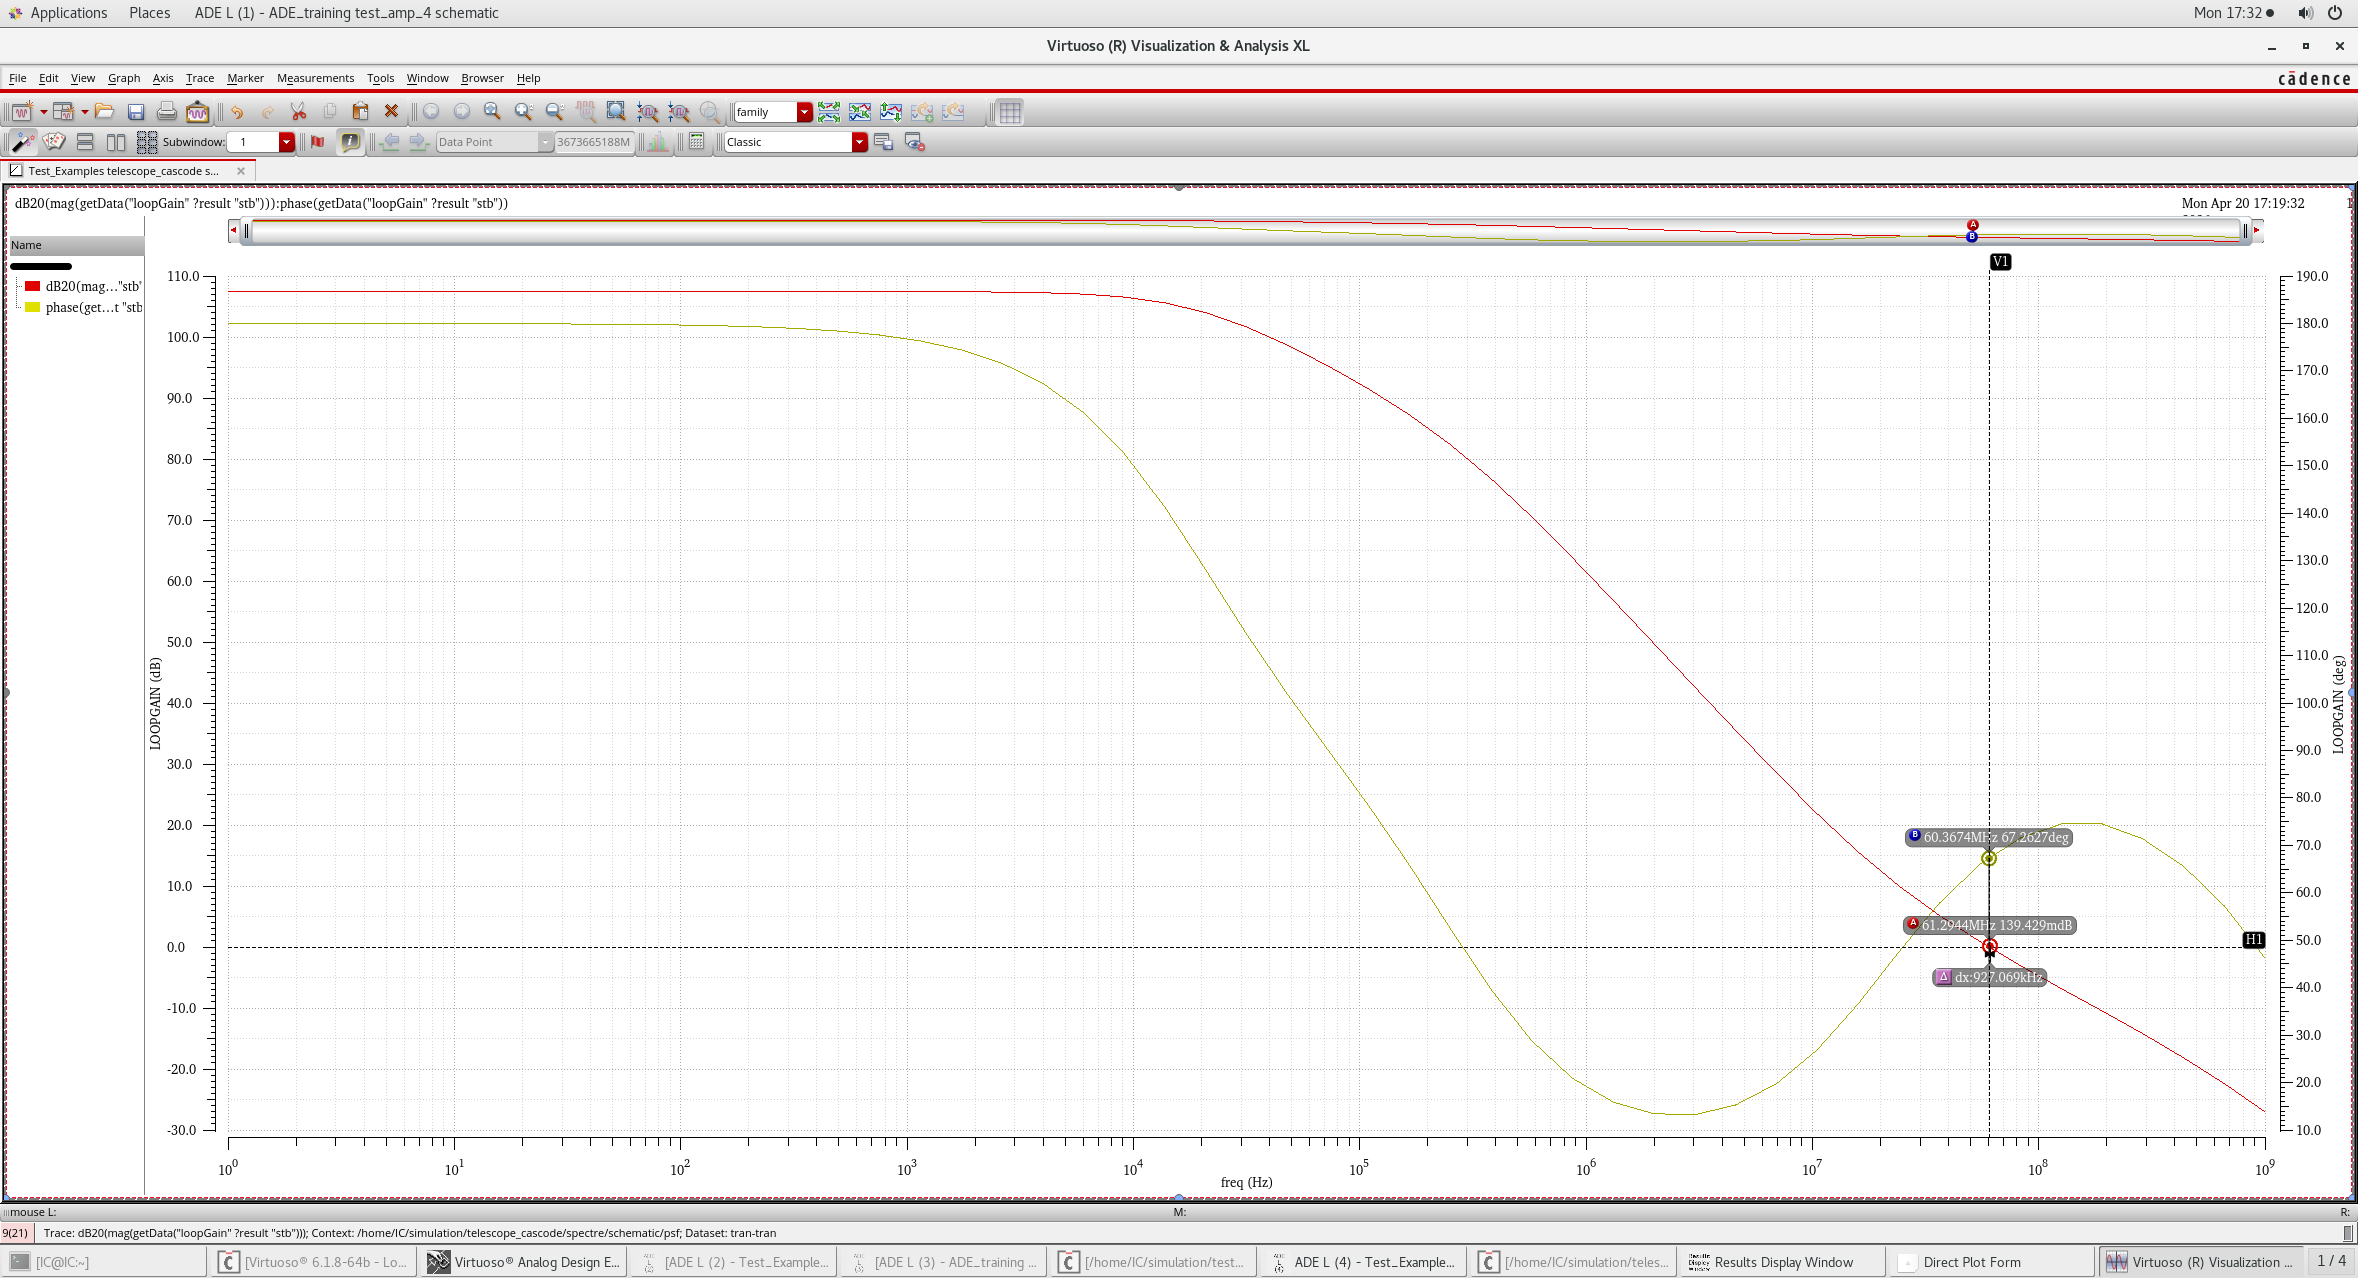Click the red dB20 trace color swatch

coord(32,286)
